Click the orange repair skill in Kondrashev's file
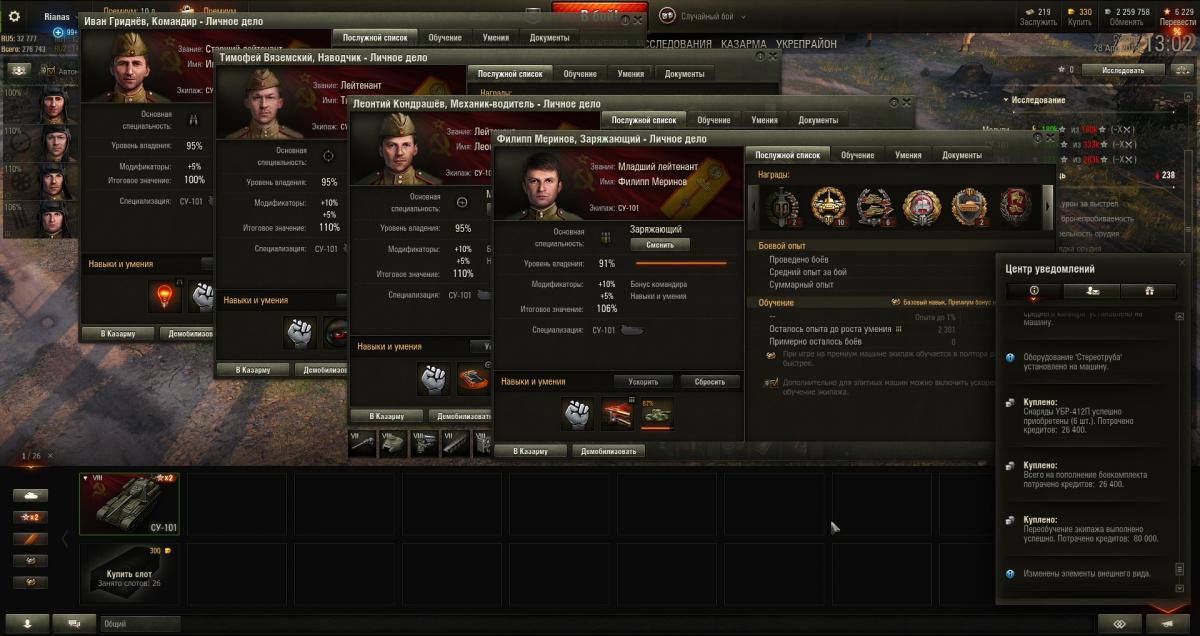The width and height of the screenshot is (1200, 636). tap(473, 379)
